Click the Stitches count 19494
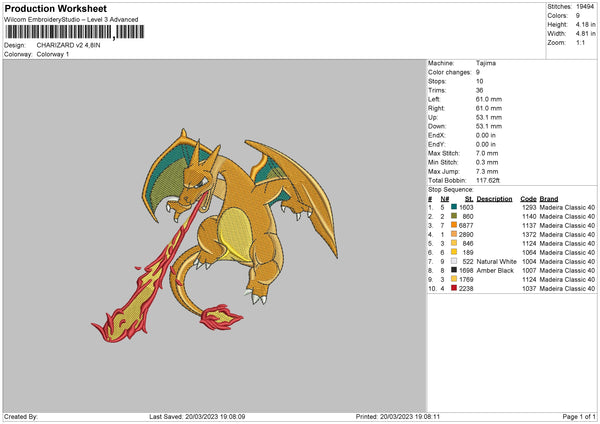The image size is (600, 424). [585, 7]
